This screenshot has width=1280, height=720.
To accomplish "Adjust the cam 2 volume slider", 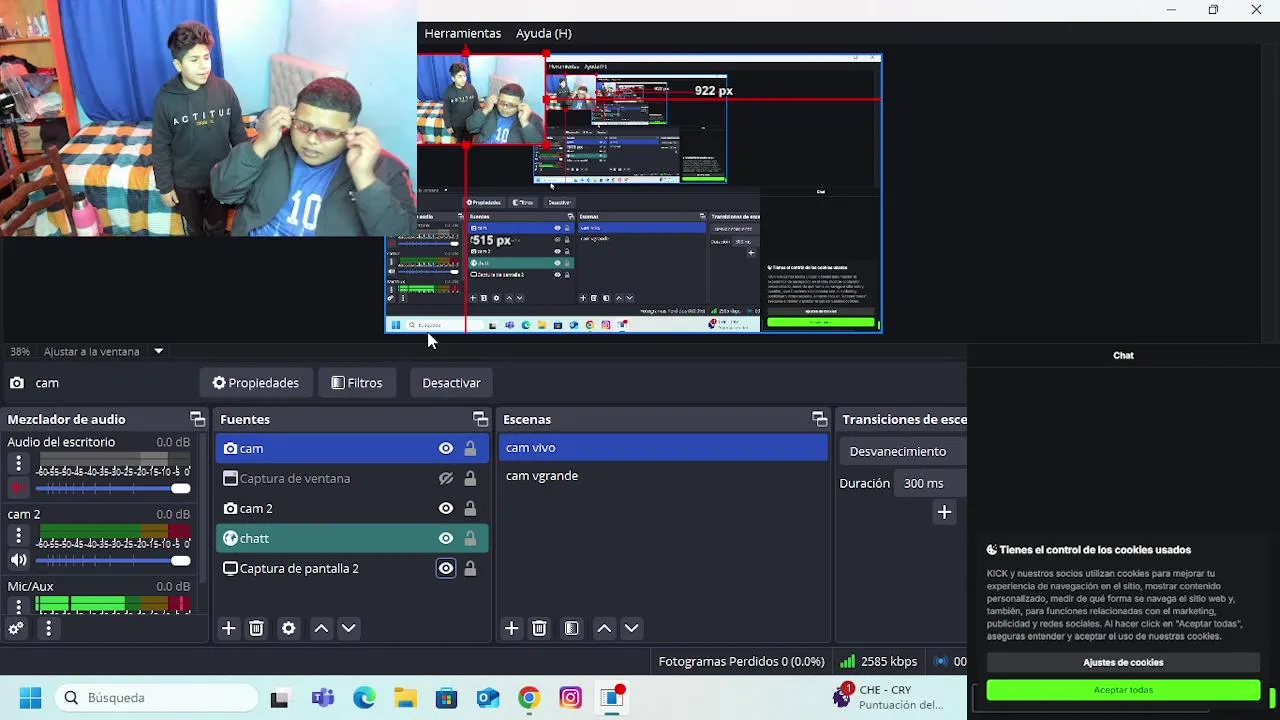I will (113, 560).
